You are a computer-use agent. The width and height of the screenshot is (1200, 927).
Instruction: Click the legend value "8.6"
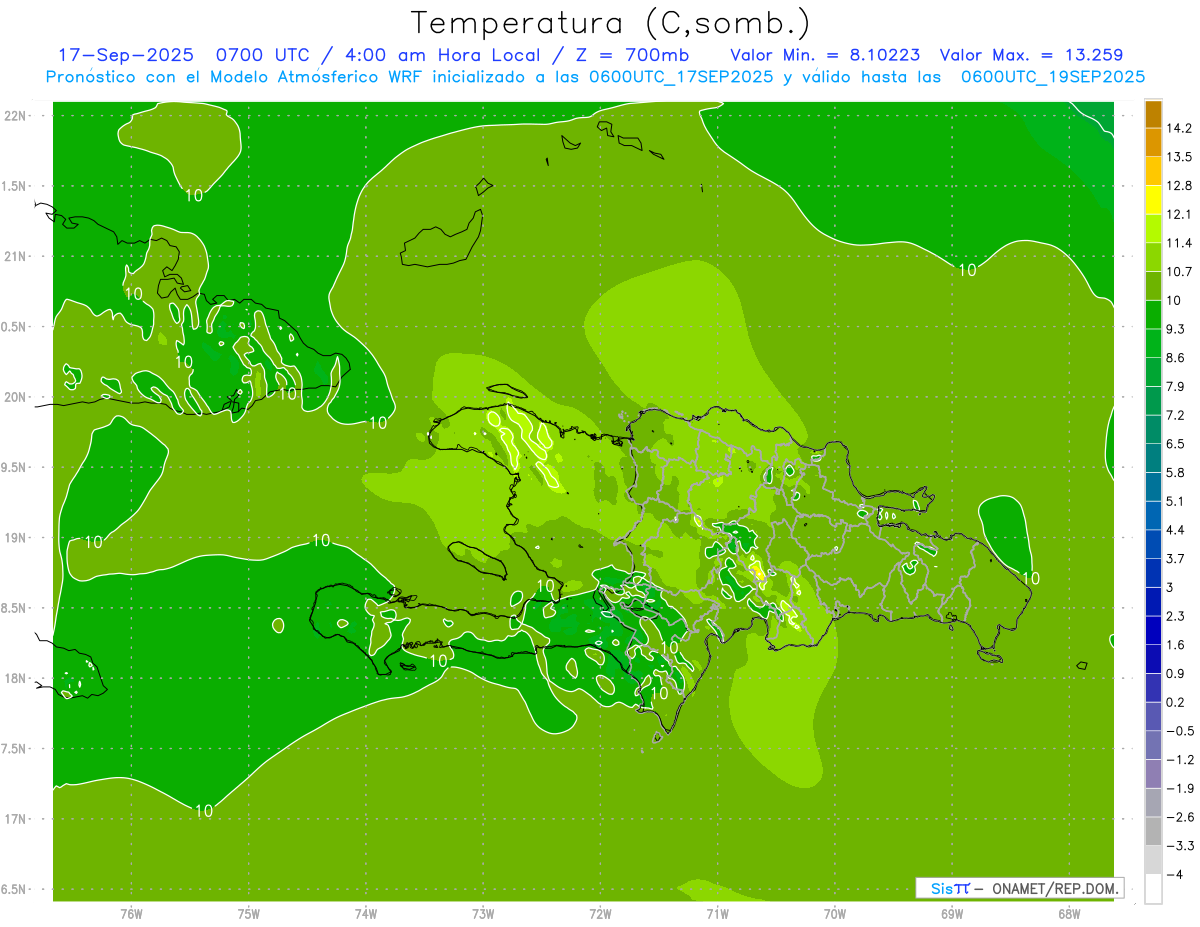(1176, 358)
